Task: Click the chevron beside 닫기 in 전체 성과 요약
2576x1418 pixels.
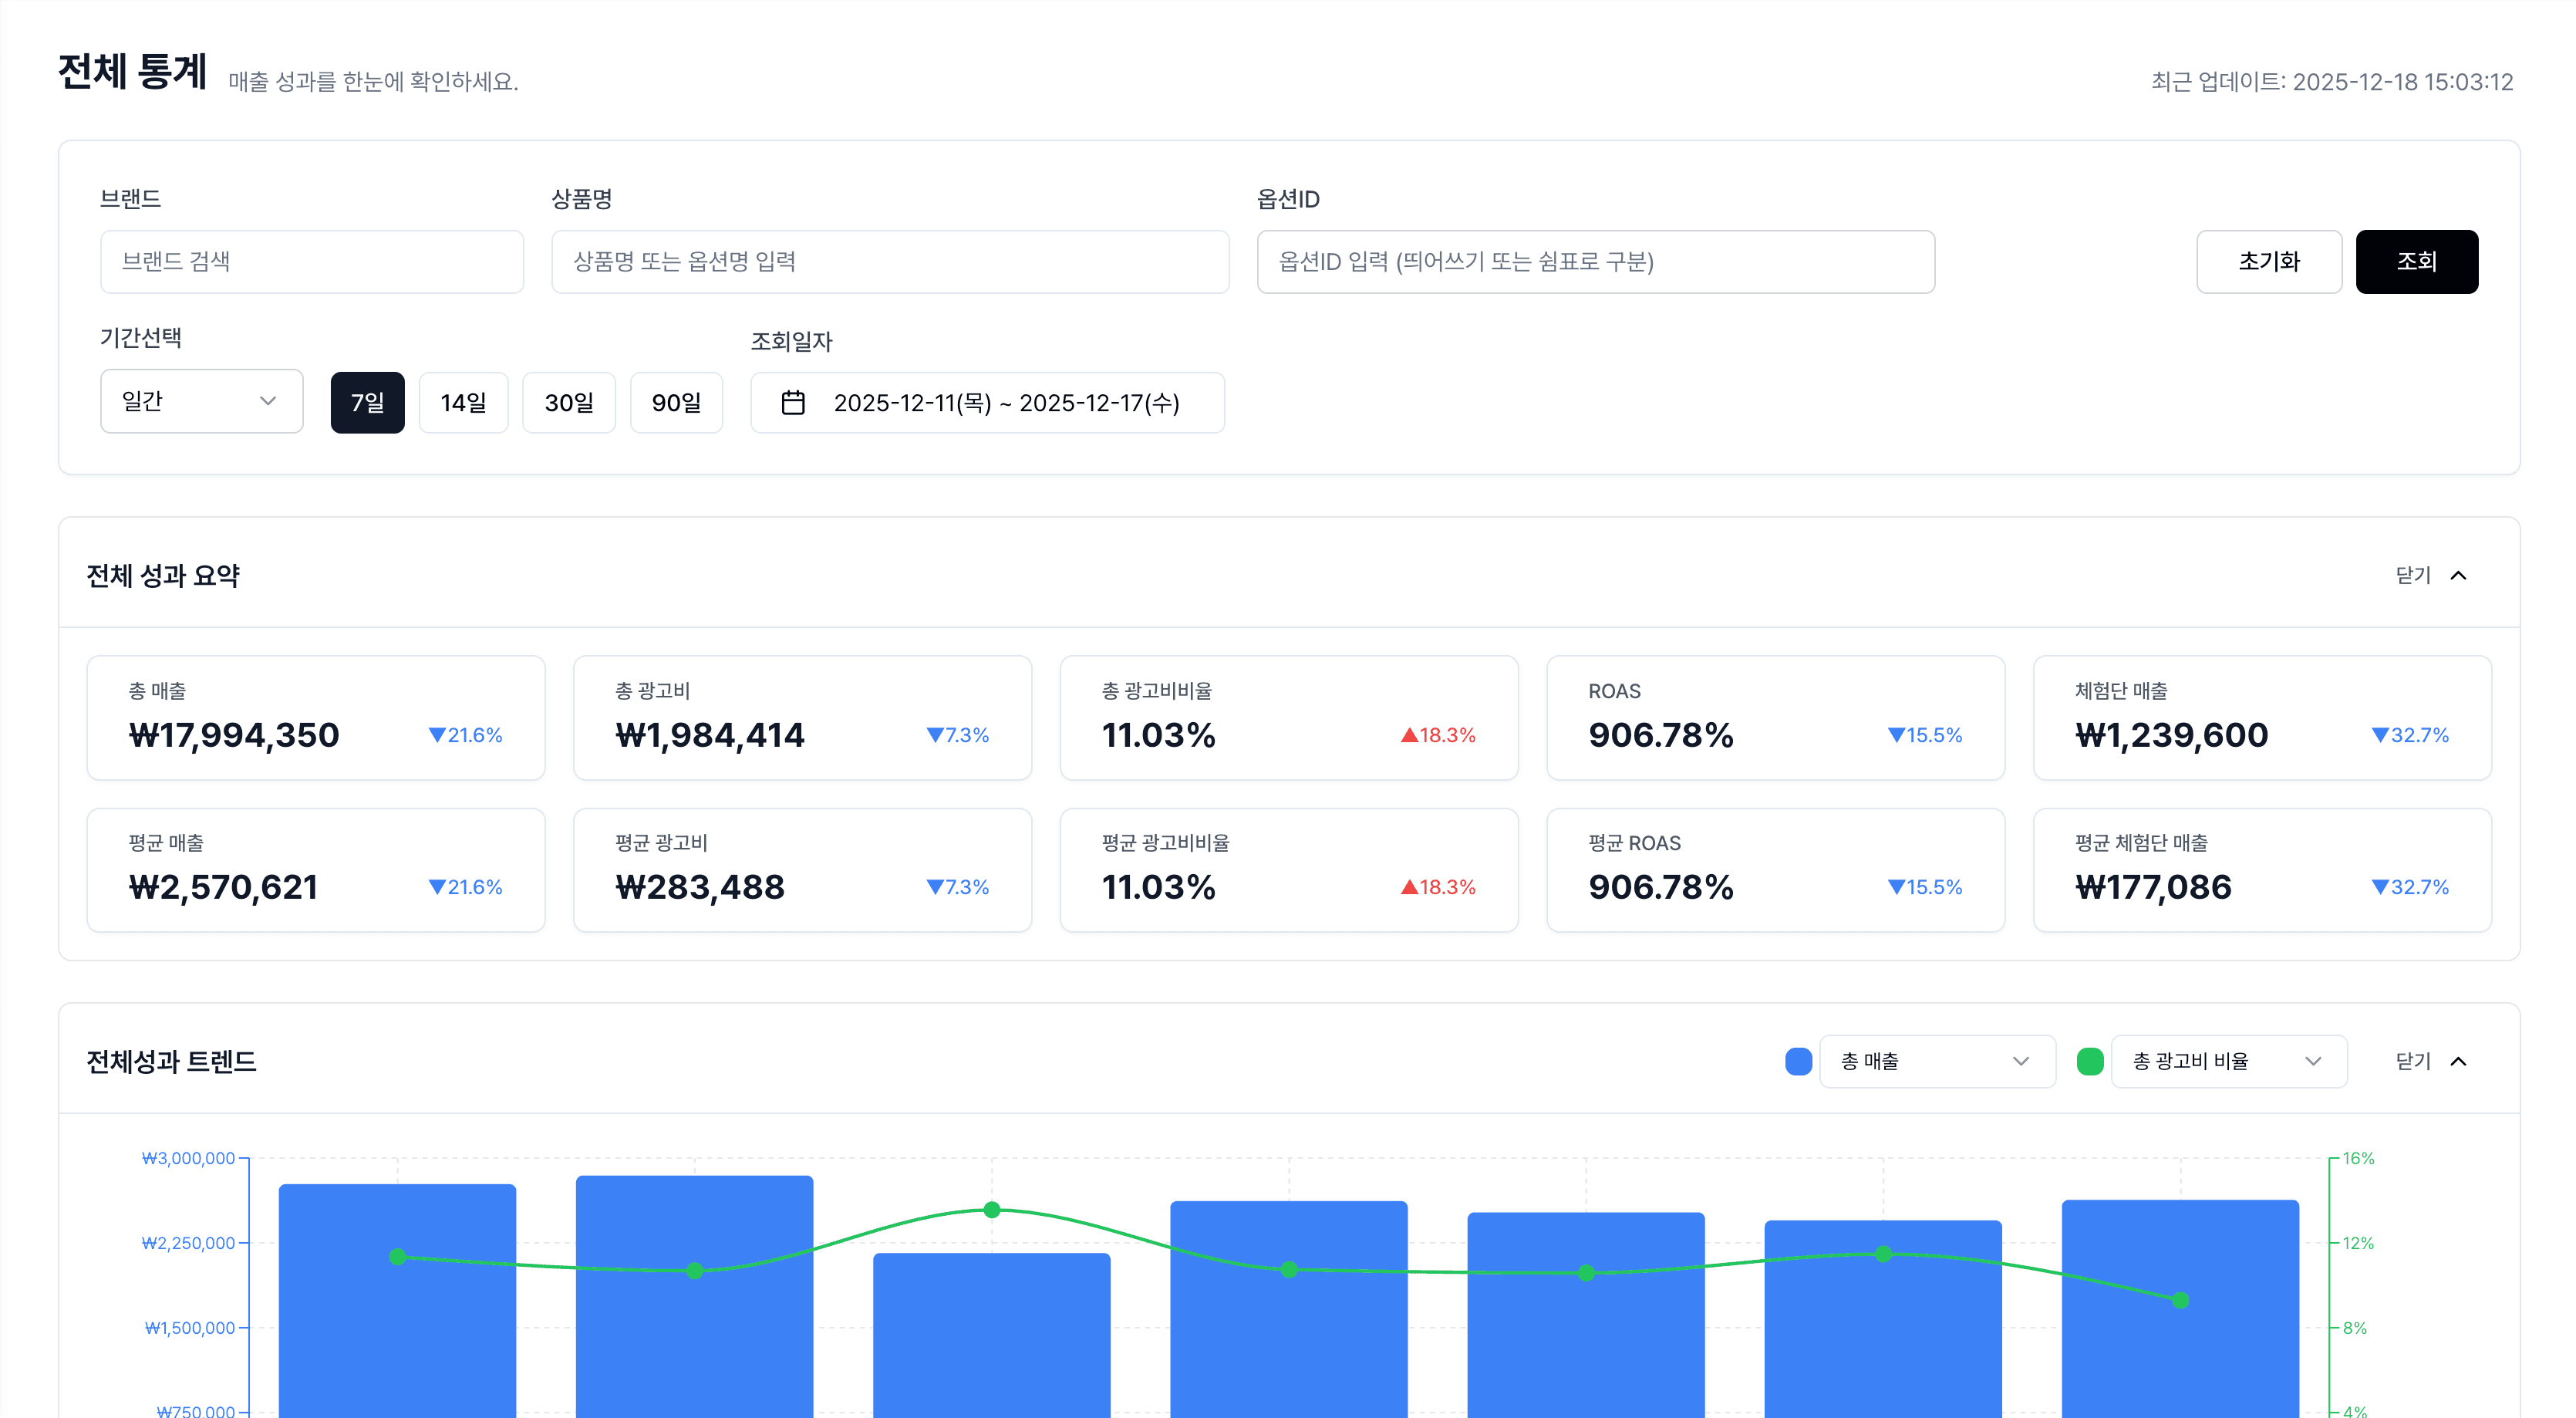Action: tap(2459, 575)
